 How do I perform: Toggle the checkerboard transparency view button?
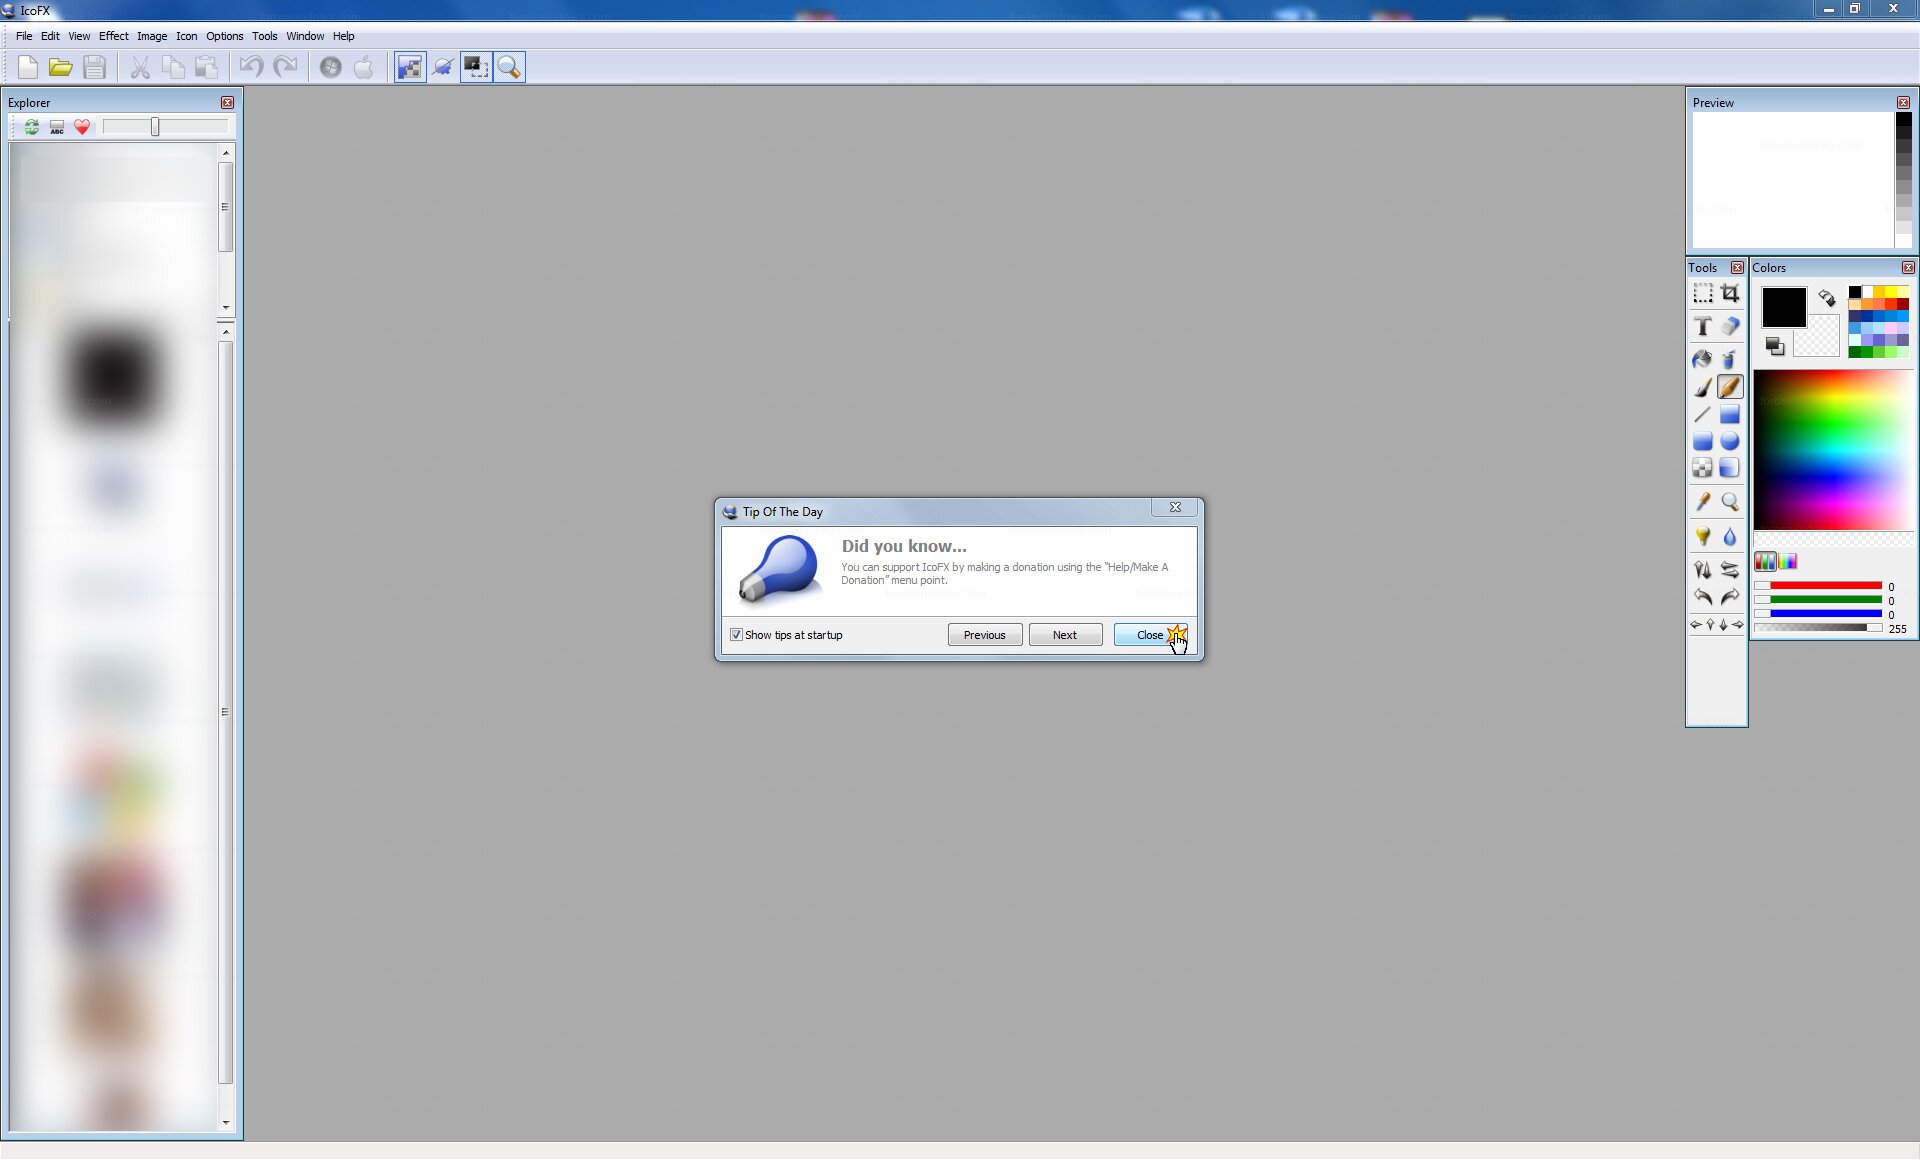[x=410, y=67]
